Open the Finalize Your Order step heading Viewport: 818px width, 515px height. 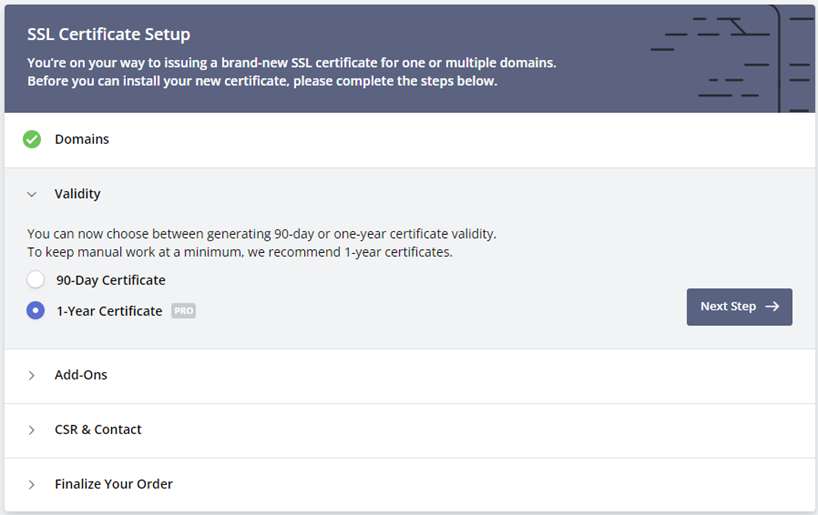[114, 484]
